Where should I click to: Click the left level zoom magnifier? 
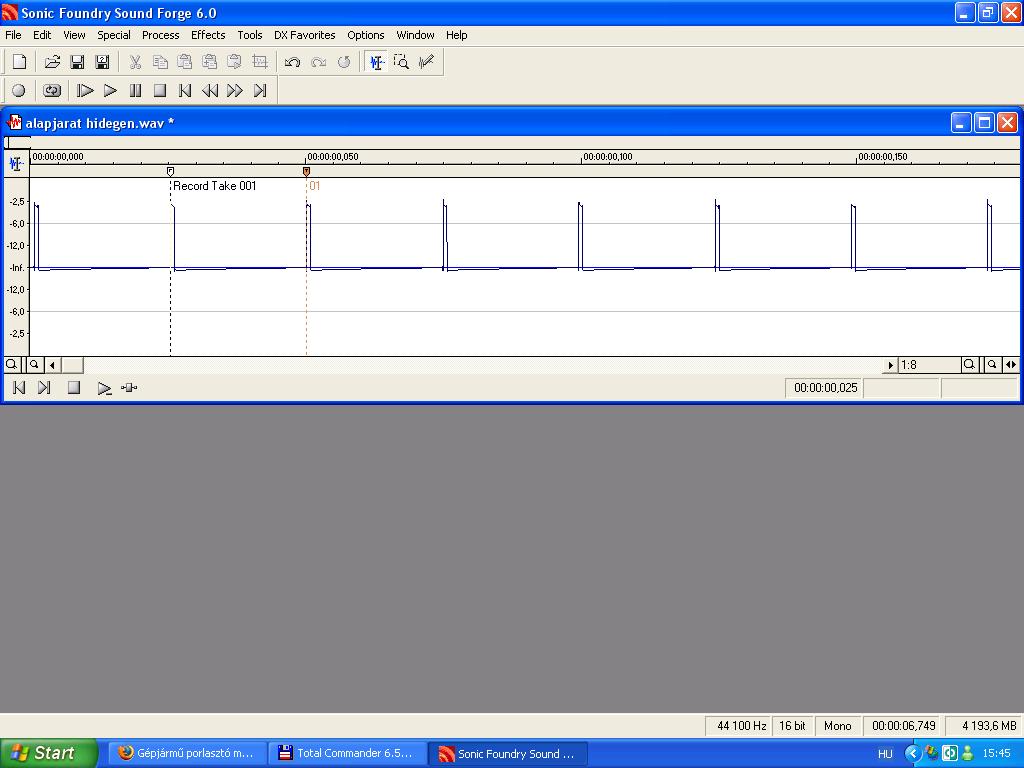pos(12,364)
